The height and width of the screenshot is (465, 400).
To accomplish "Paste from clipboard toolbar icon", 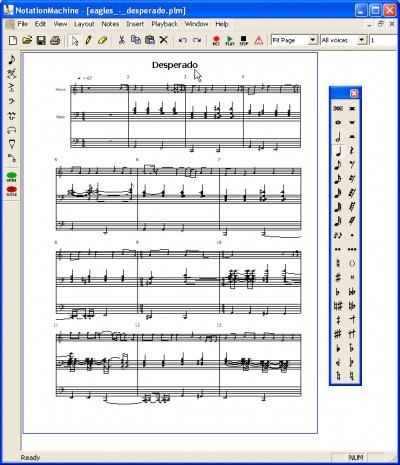I will click(150, 40).
